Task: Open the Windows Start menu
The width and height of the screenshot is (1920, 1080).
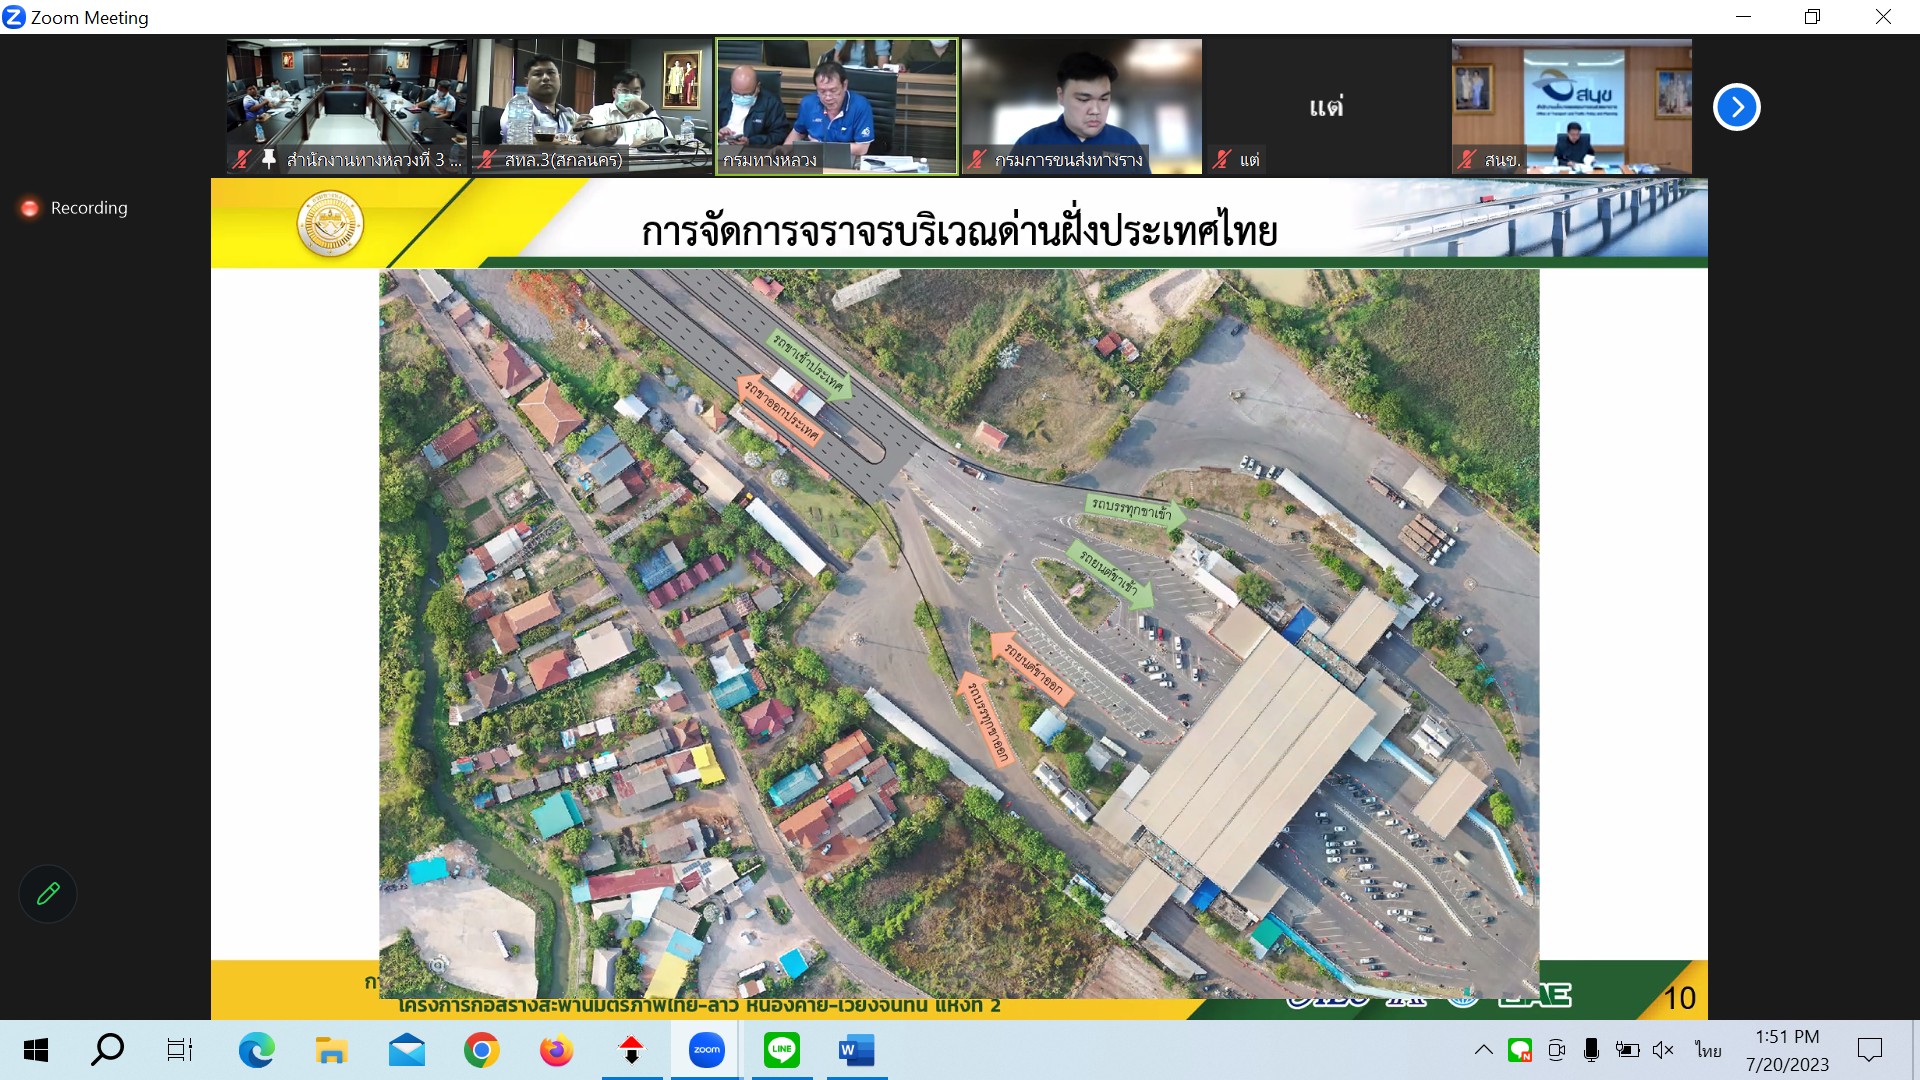Action: tap(36, 1050)
